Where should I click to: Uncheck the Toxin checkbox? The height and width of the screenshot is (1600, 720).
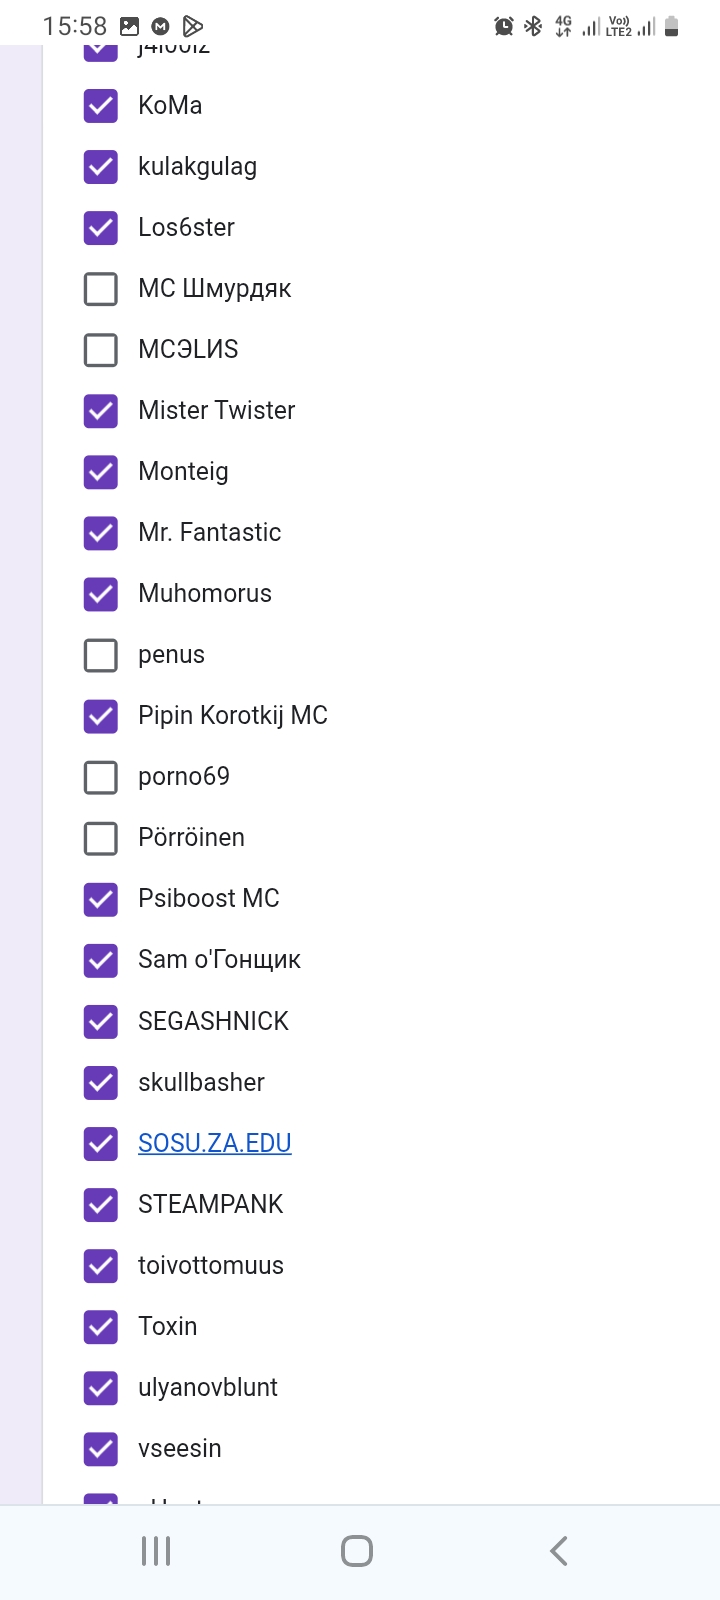pyautogui.click(x=101, y=1327)
